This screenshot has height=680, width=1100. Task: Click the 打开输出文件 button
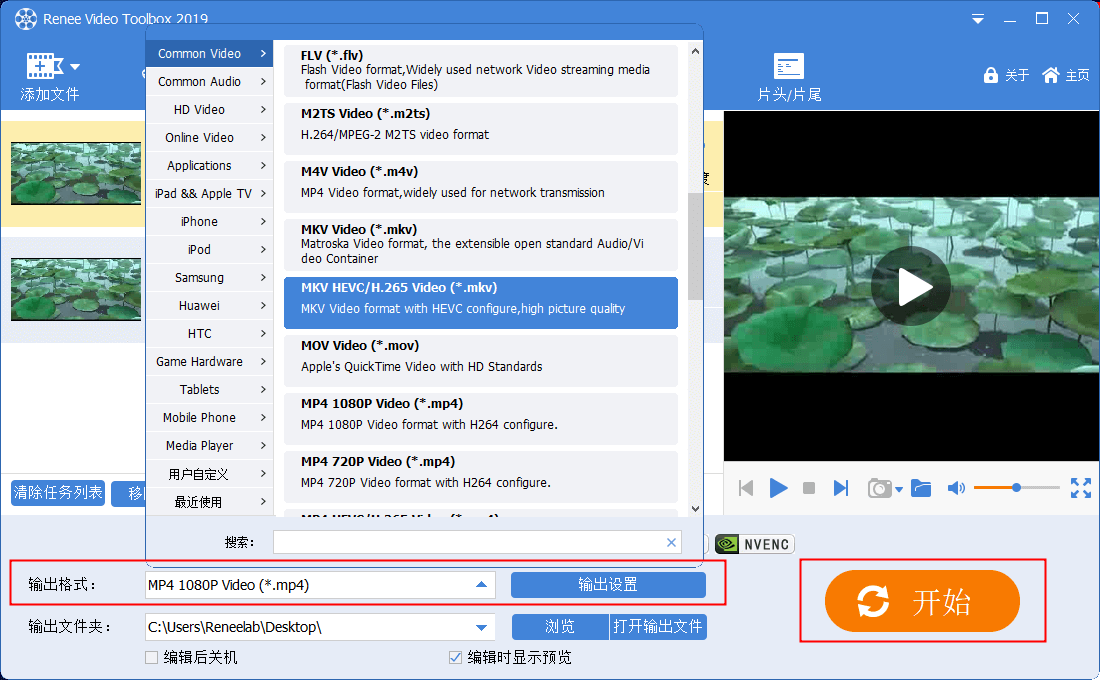pyautogui.click(x=658, y=627)
